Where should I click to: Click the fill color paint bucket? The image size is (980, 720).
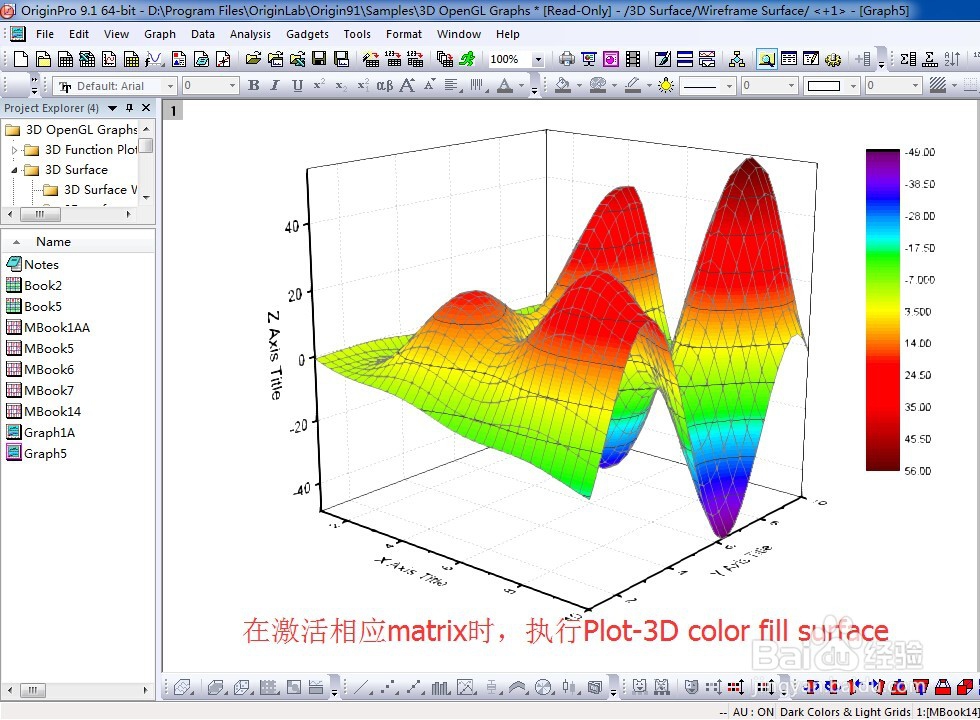[562, 86]
